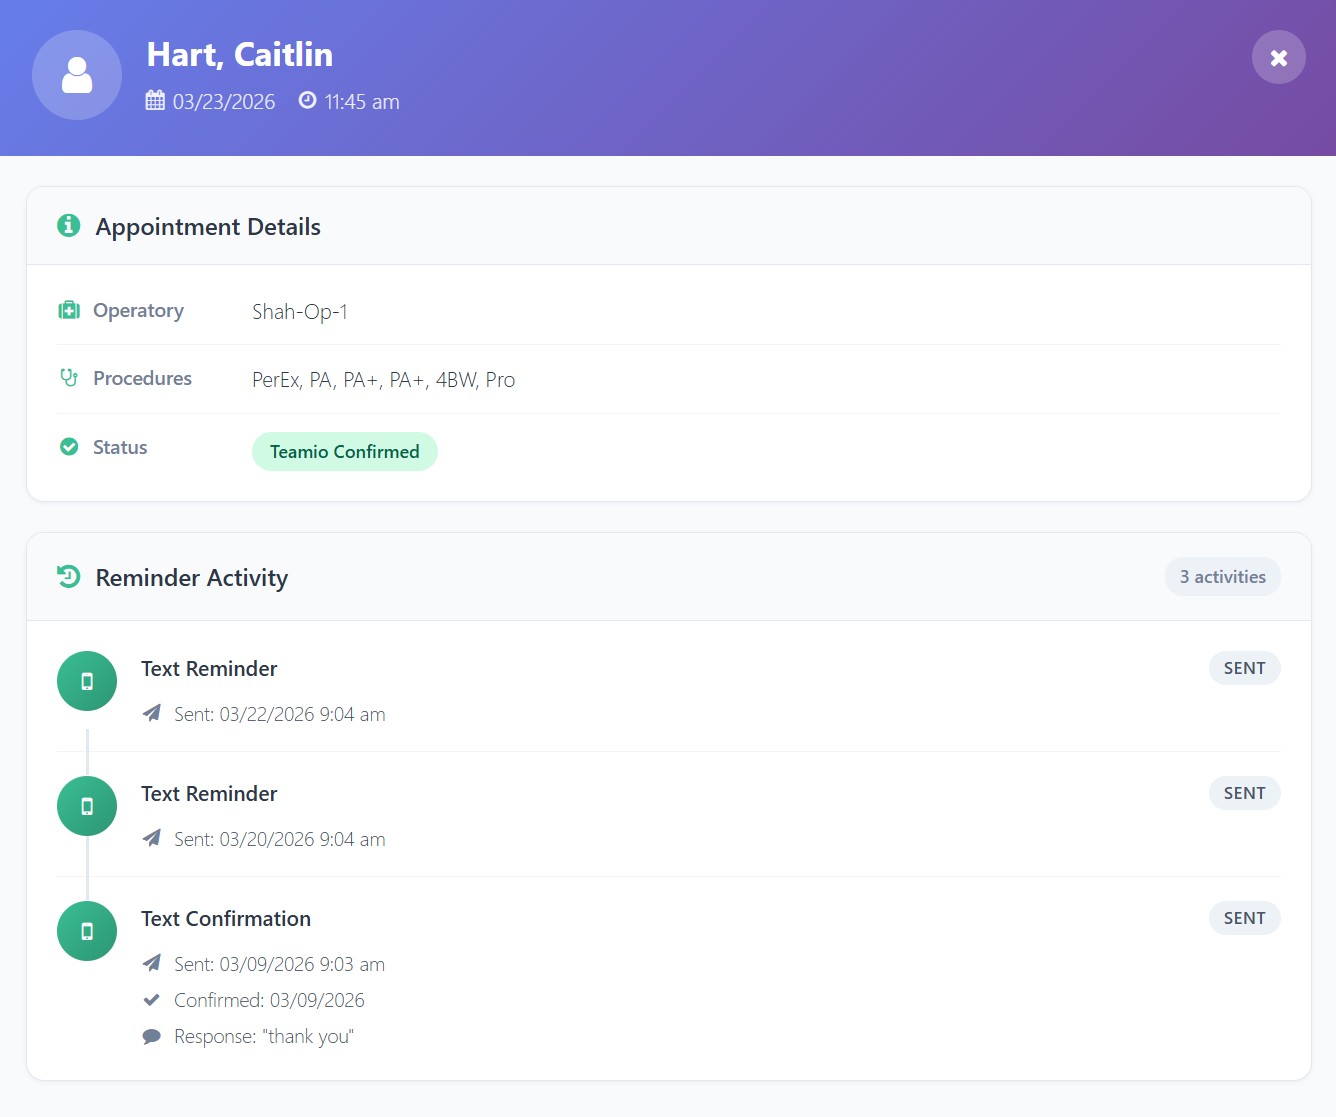Click the Text Confirmation phone icon
The height and width of the screenshot is (1117, 1336).
(x=87, y=931)
